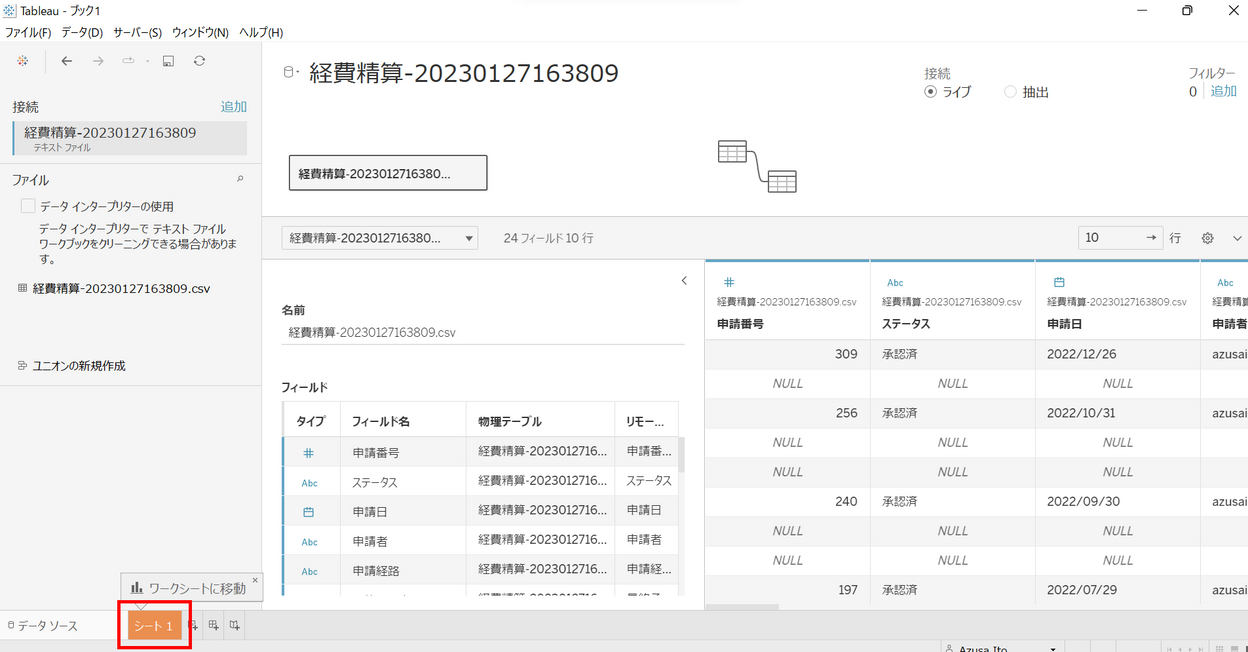Close the ワークシートに移動 tooltip

pyautogui.click(x=255, y=580)
